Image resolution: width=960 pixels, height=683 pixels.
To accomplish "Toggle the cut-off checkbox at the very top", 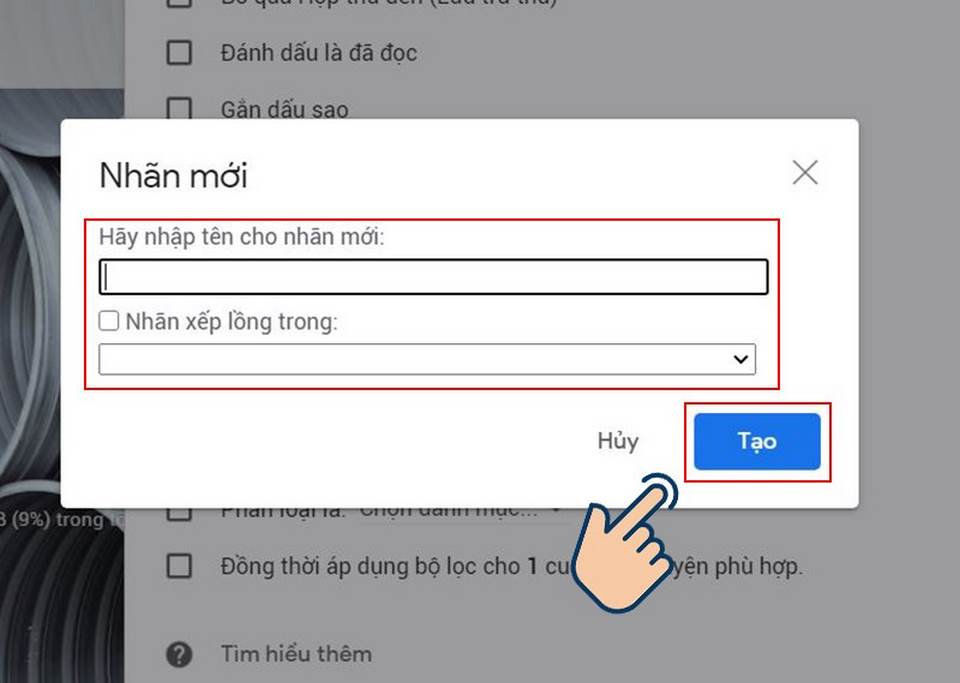I will (179, 4).
